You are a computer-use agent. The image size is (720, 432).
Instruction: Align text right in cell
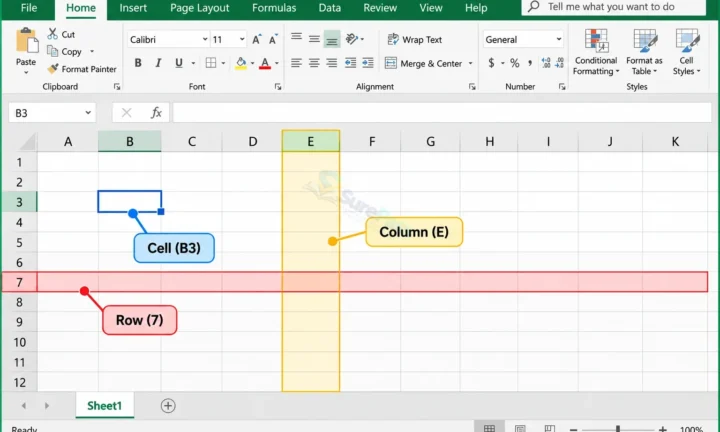pos(332,63)
